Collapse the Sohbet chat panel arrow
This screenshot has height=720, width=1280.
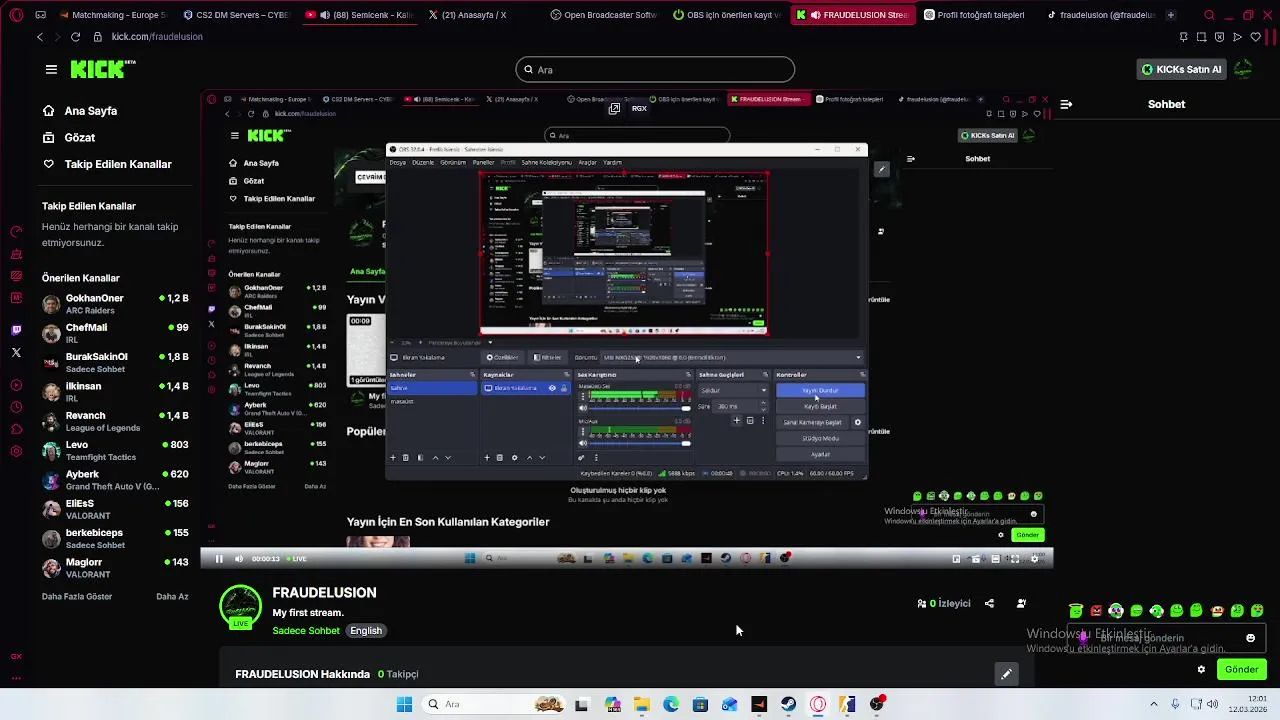click(x=1066, y=104)
